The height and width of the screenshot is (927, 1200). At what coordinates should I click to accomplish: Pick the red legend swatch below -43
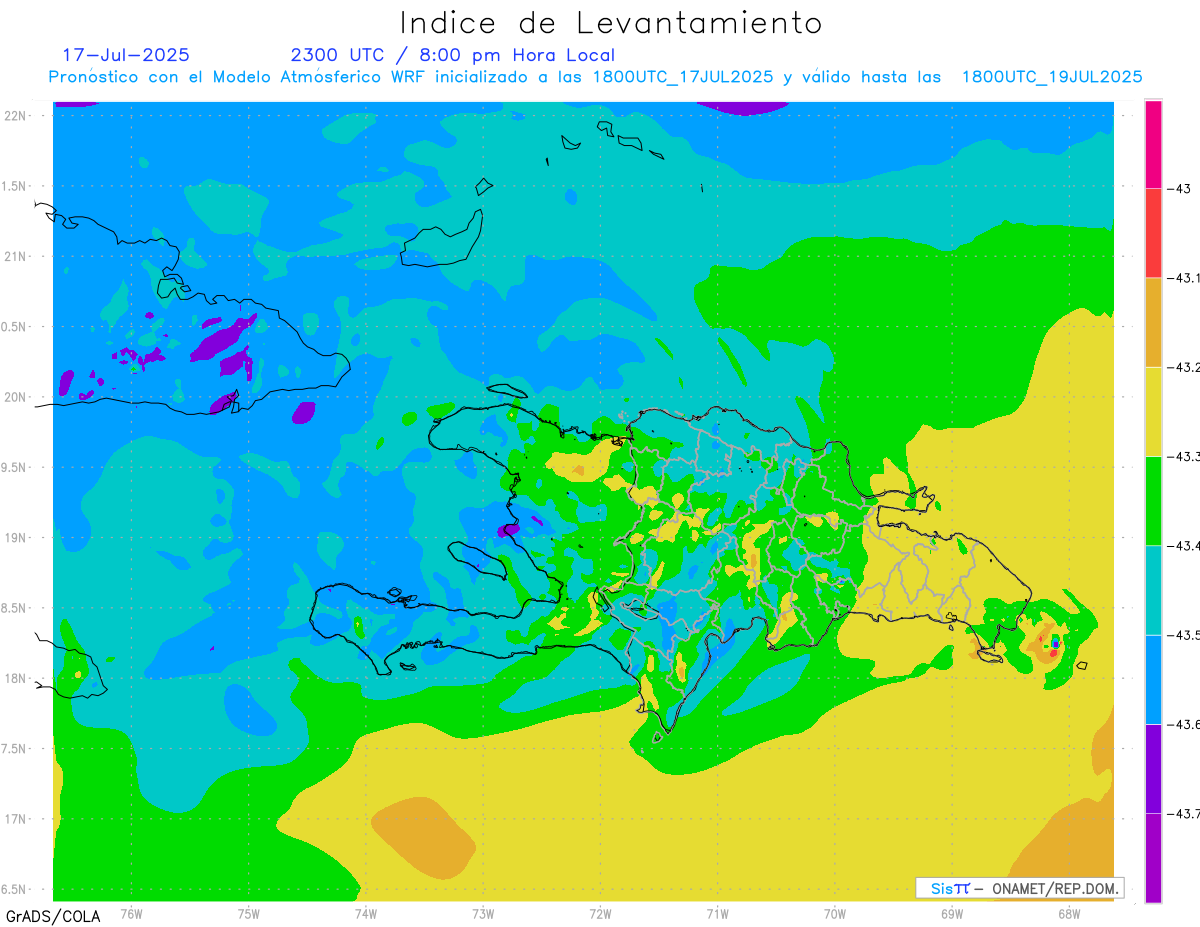(x=1153, y=233)
